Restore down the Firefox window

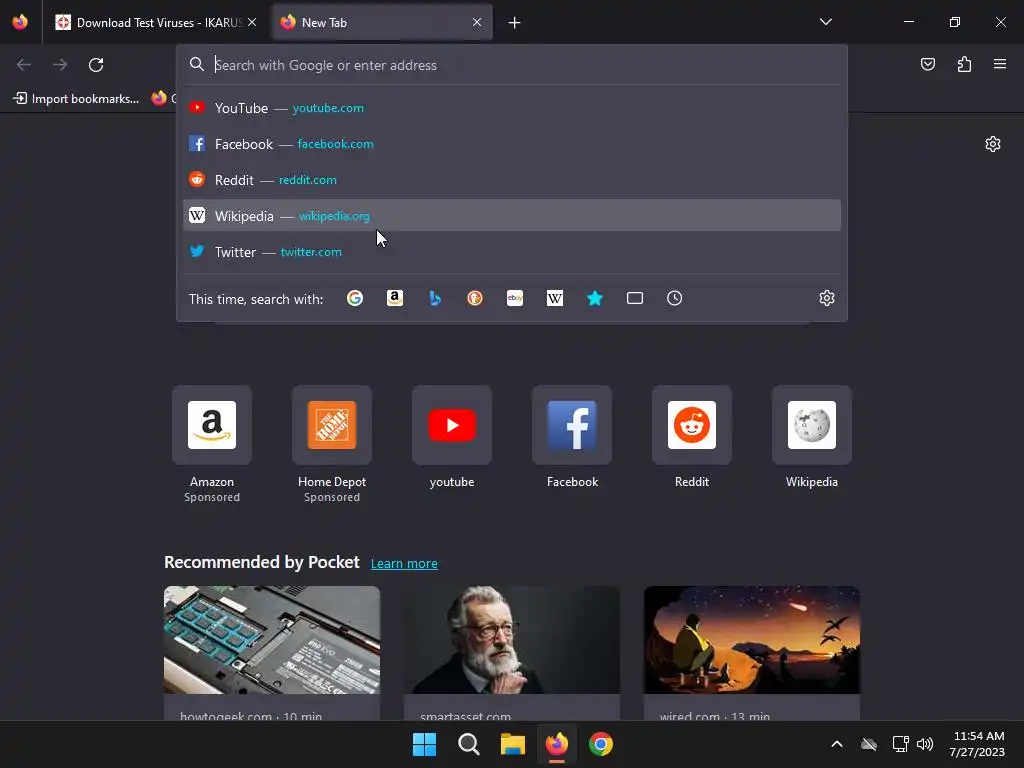point(954,22)
